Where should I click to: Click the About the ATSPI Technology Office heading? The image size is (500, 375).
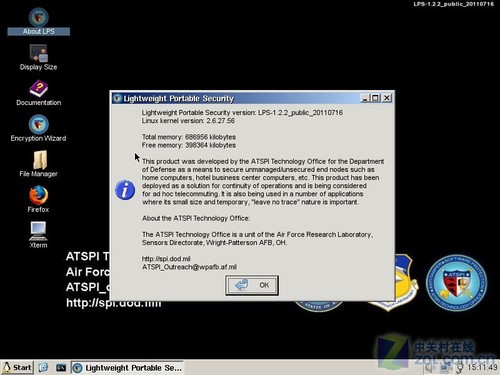coord(196,218)
